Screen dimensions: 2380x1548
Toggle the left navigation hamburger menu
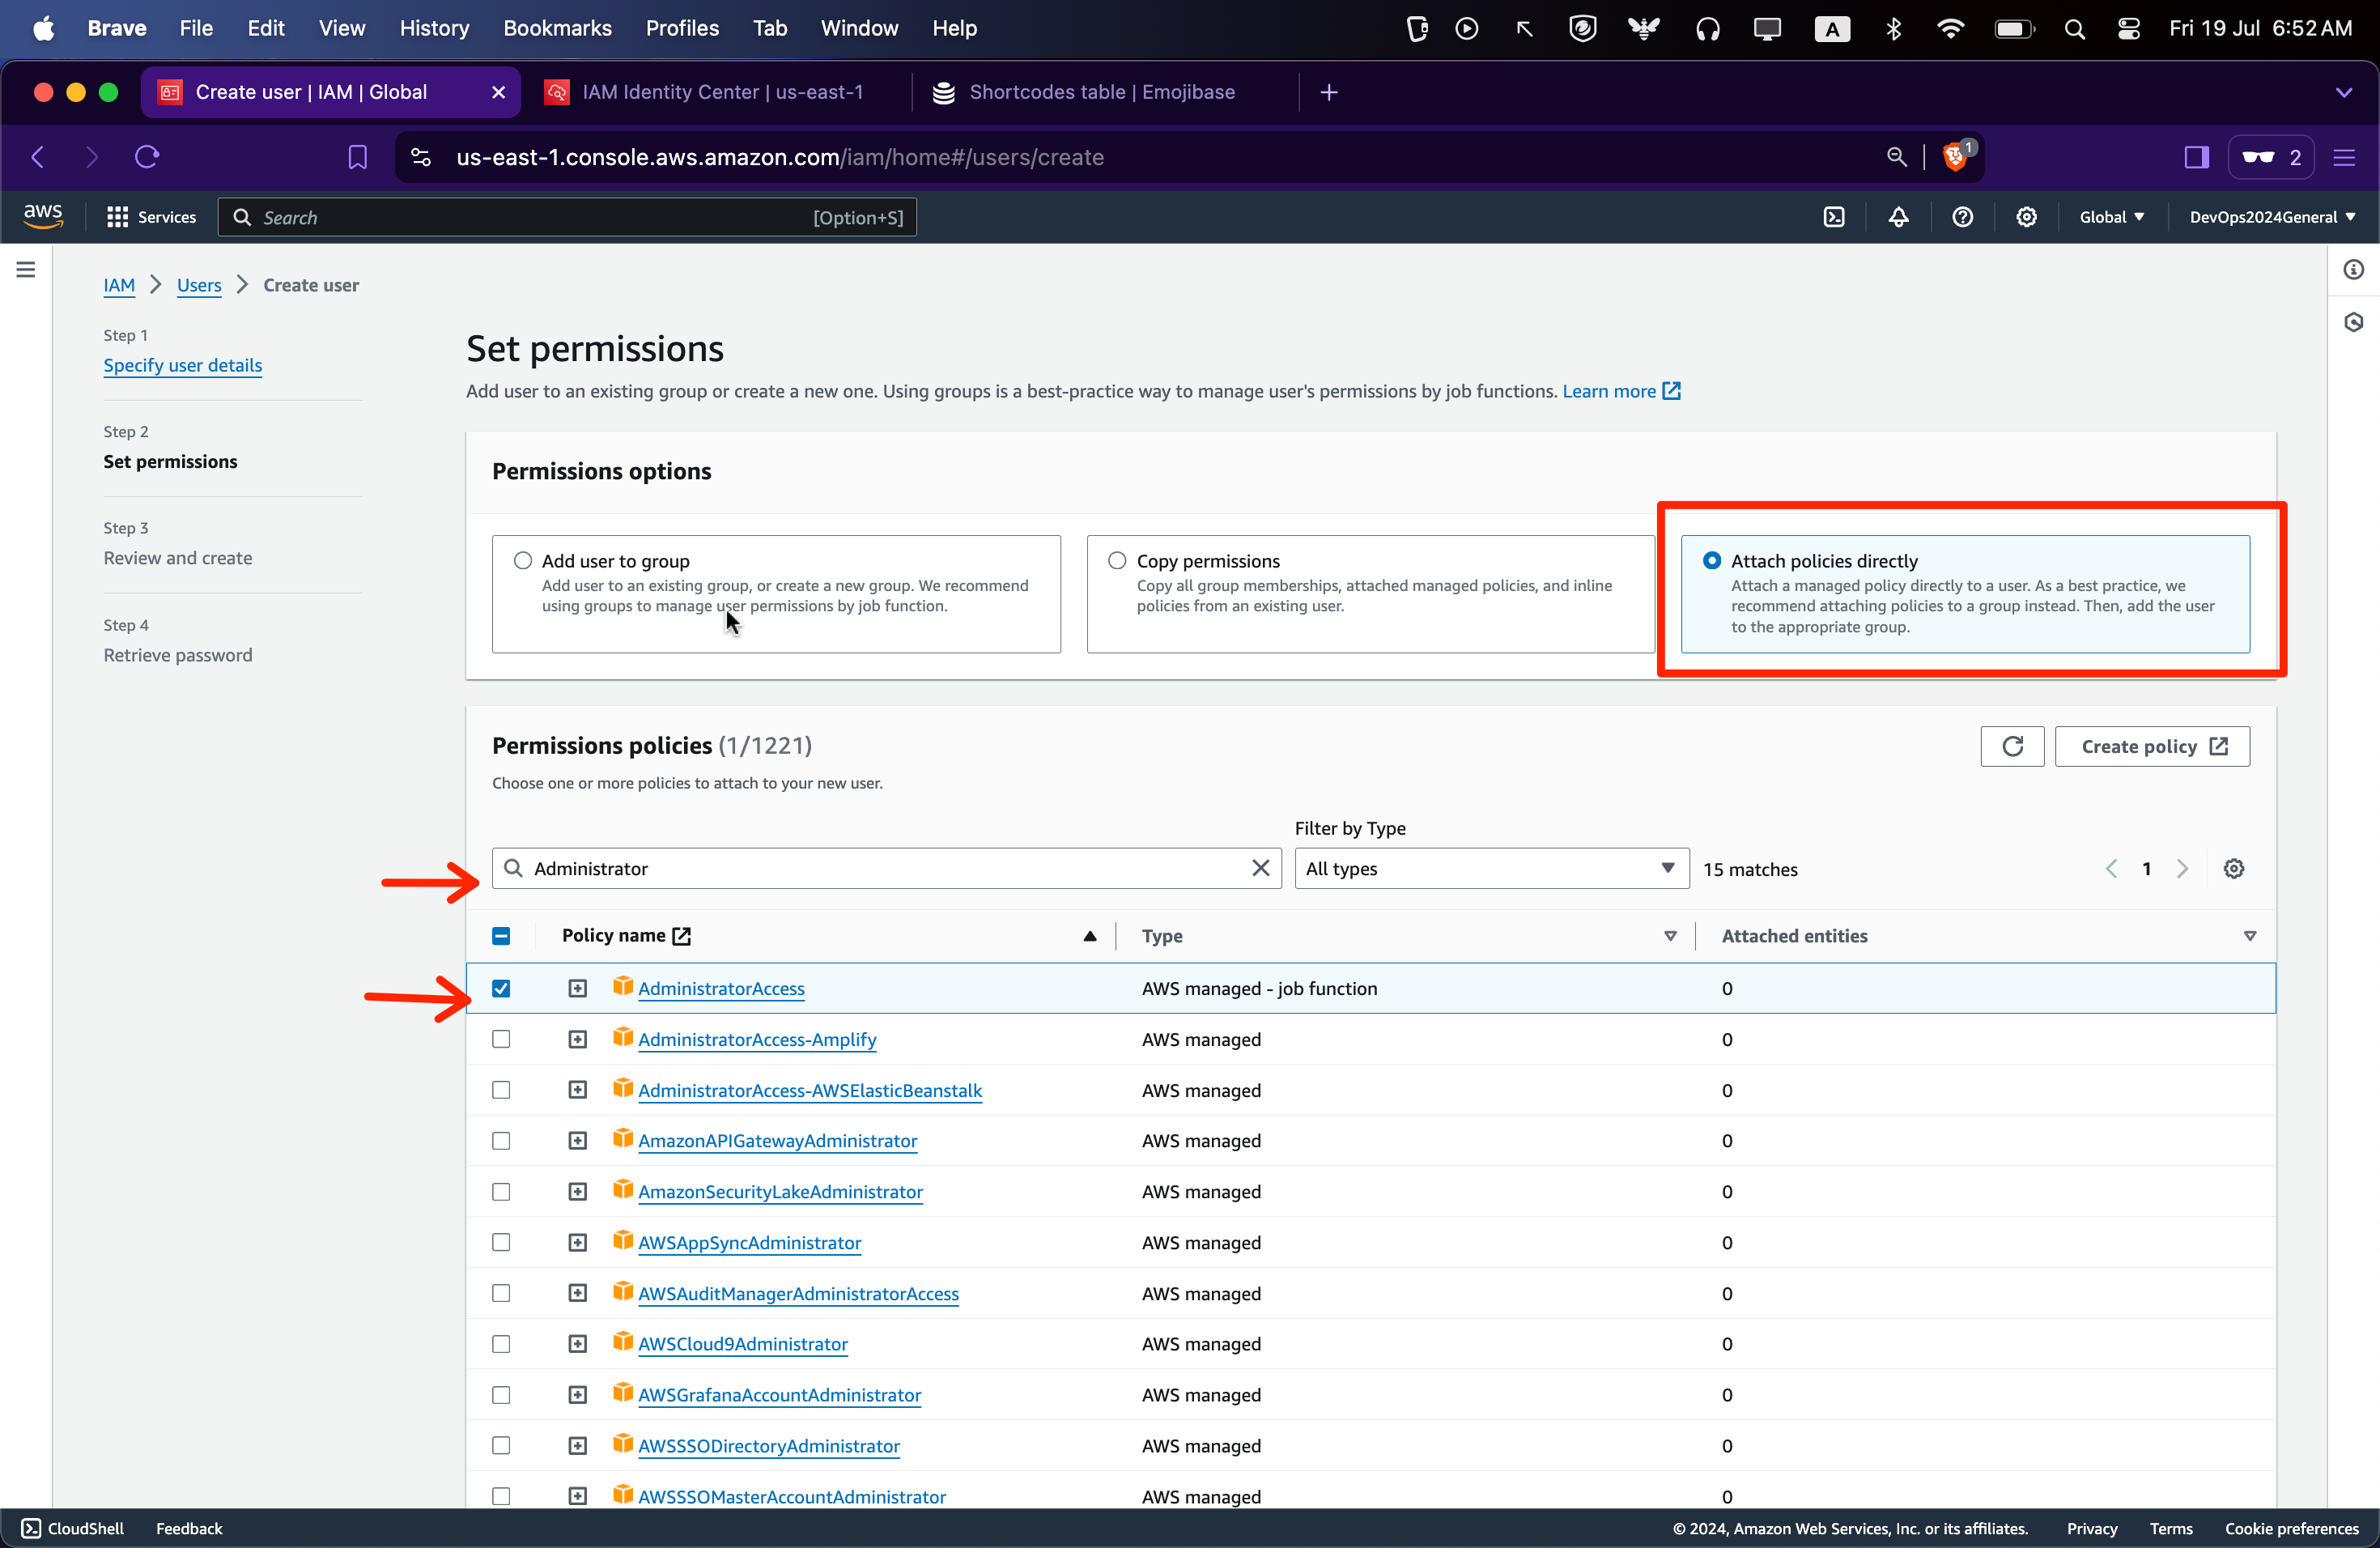pos(26,270)
